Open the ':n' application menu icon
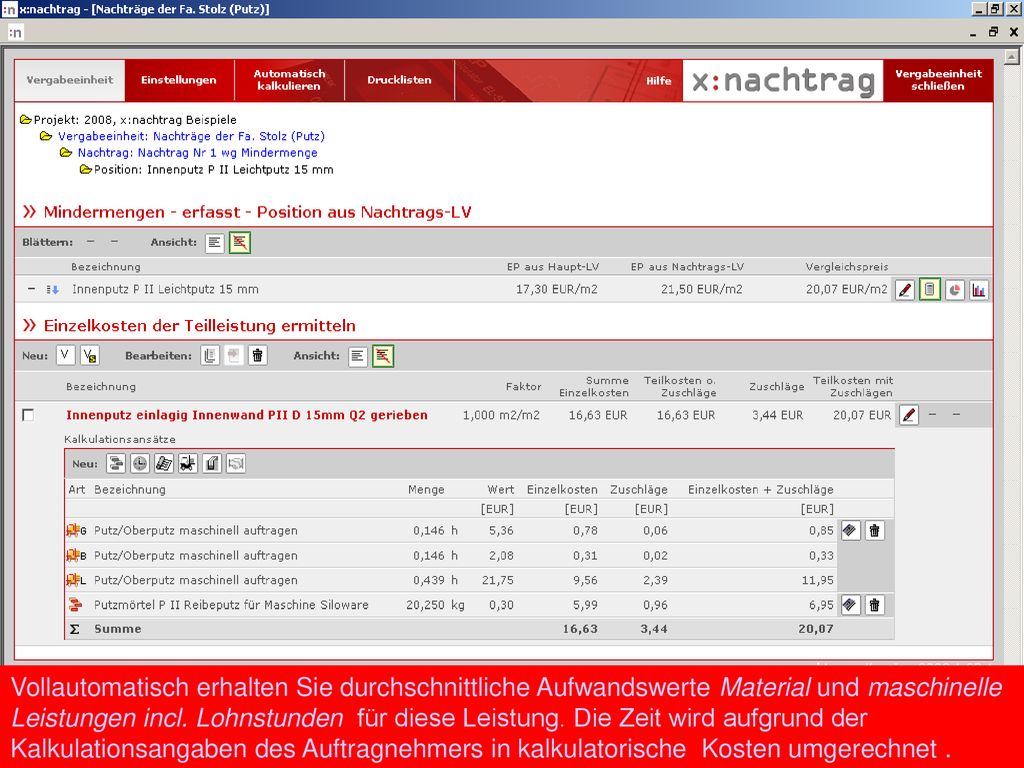Viewport: 1024px width, 768px height. 15,32
